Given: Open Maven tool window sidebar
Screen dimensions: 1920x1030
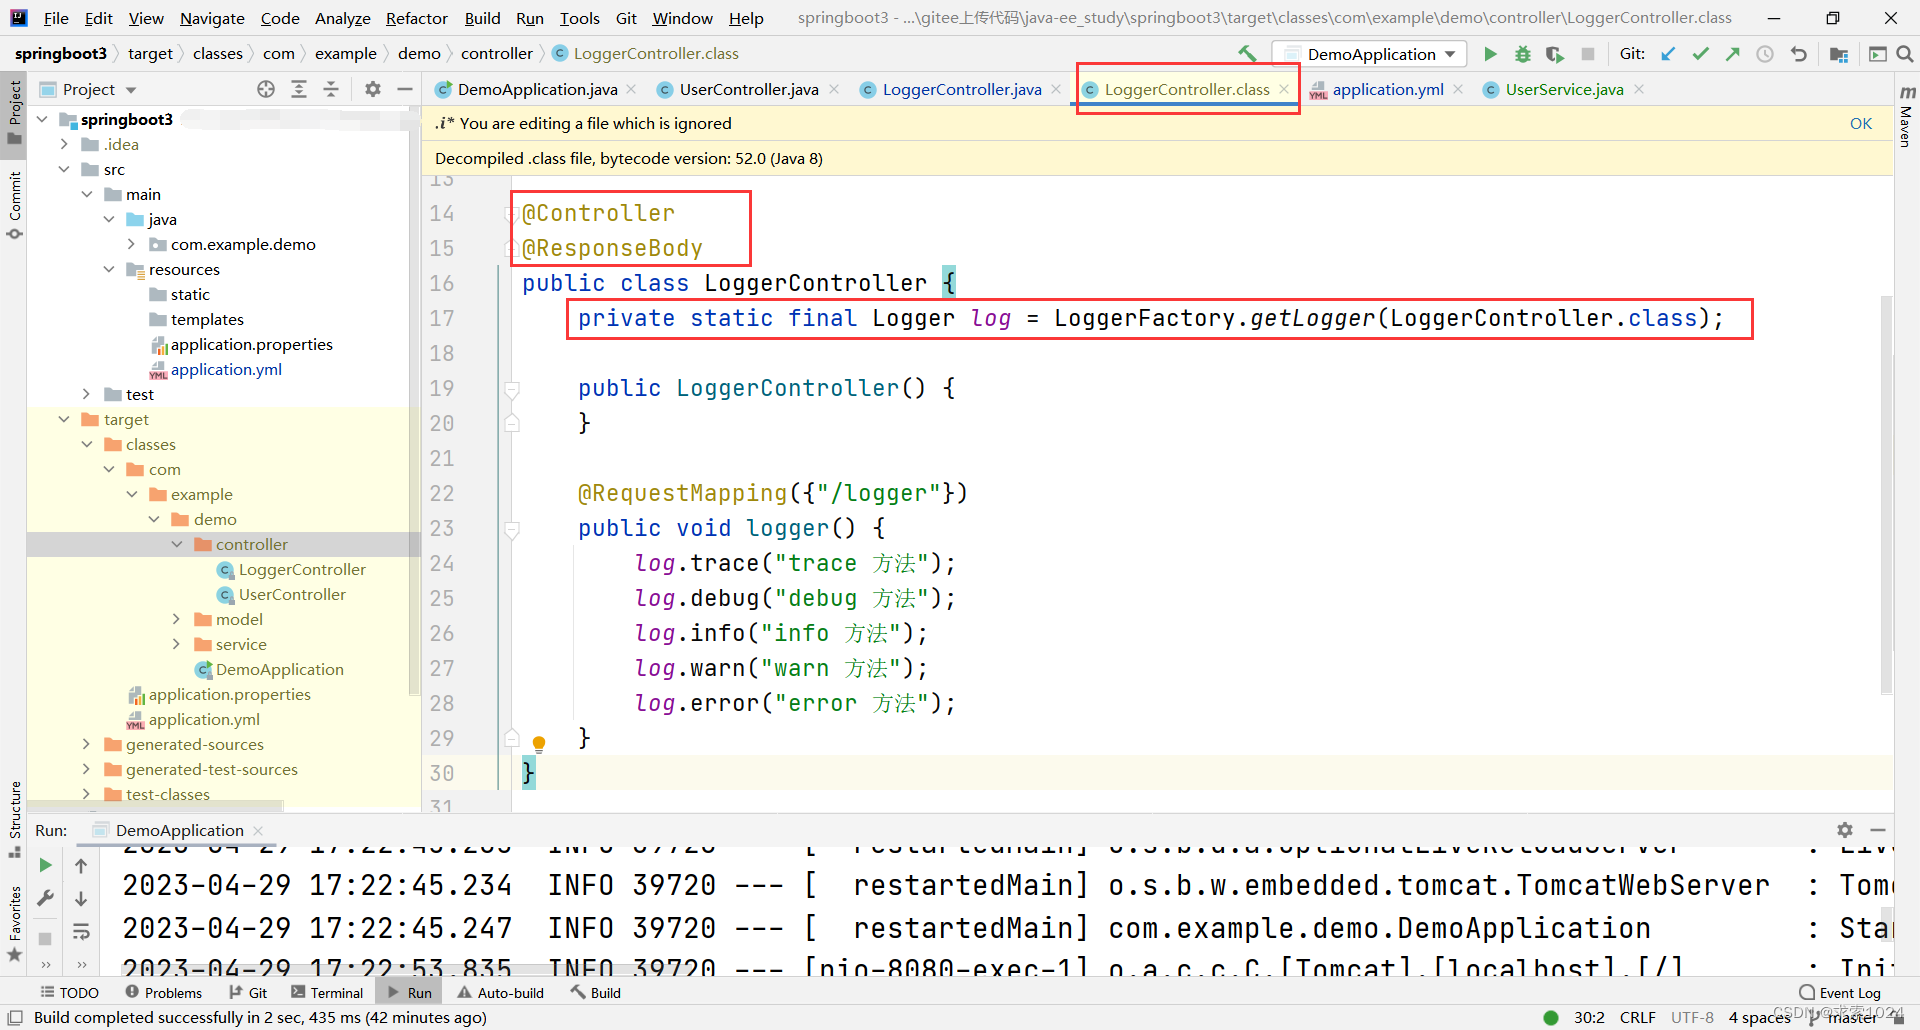Looking at the screenshot, I should [x=1906, y=116].
